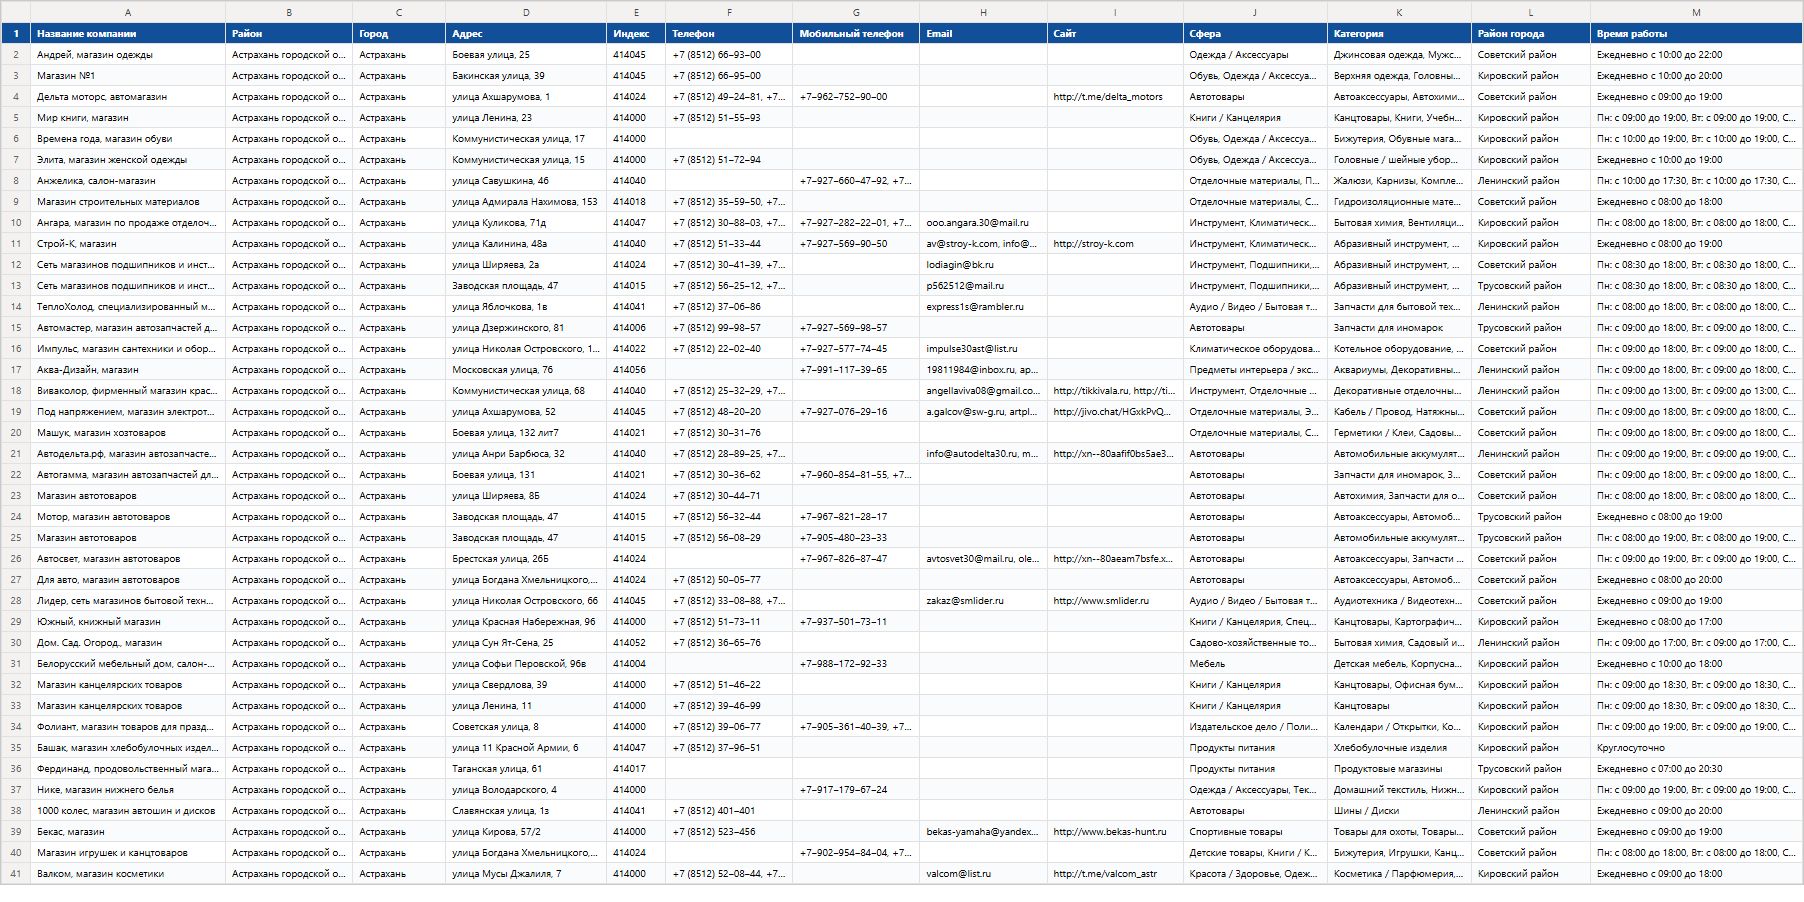
Task: Click address cell 'Брестская улица, 26Б'
Action: click(526, 559)
